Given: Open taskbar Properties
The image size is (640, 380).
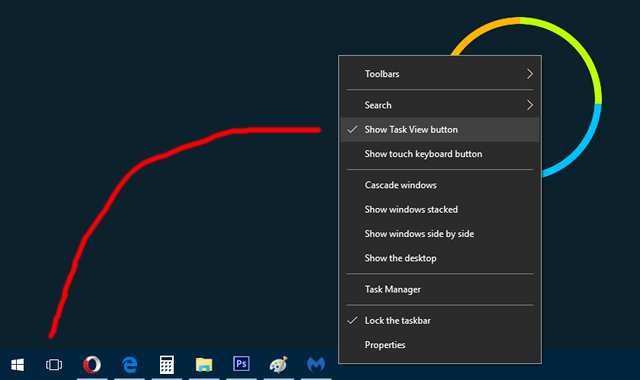Looking at the screenshot, I should click(440, 345).
